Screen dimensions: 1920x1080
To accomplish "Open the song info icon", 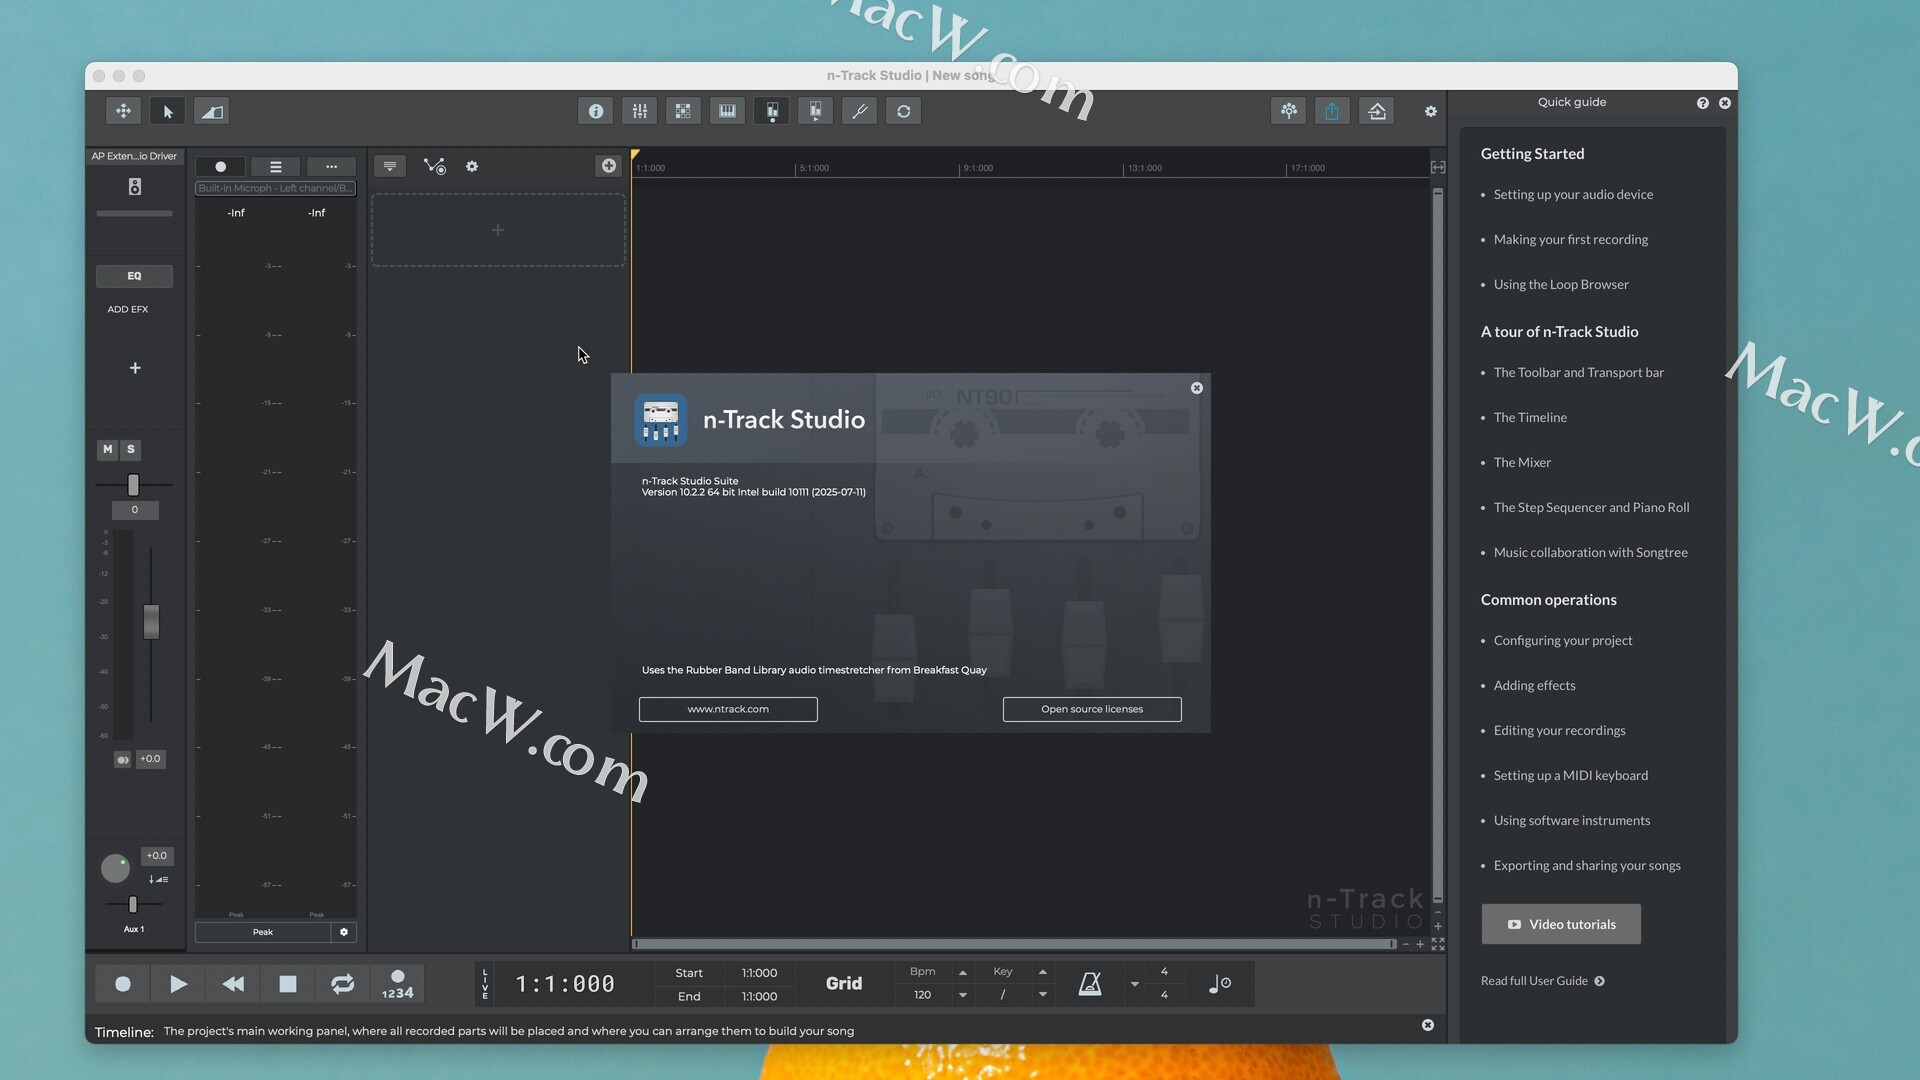I will [596, 111].
